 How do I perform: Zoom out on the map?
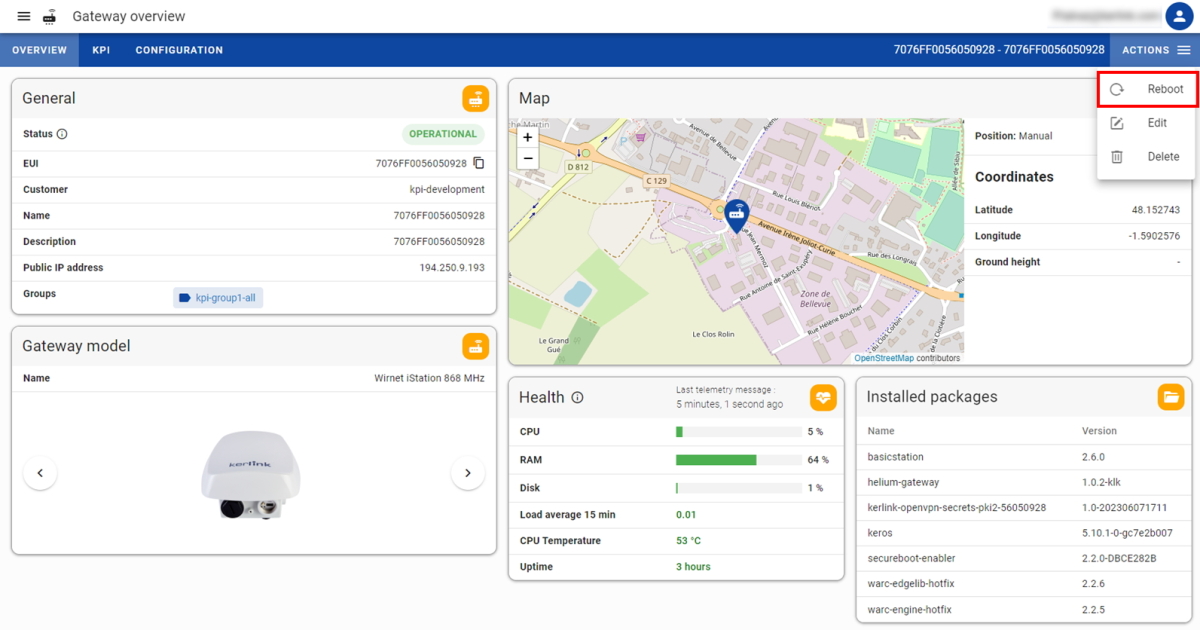click(x=528, y=159)
